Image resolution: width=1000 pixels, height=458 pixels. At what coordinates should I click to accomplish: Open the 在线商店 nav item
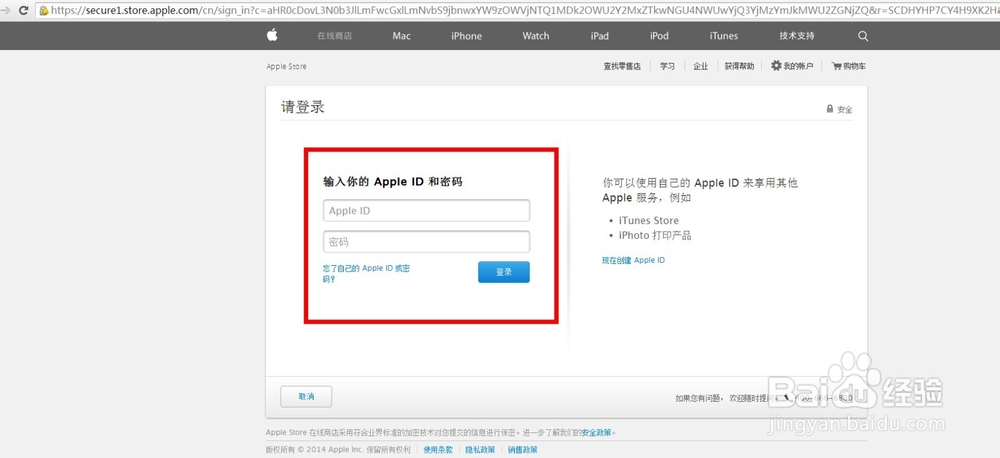click(x=334, y=36)
